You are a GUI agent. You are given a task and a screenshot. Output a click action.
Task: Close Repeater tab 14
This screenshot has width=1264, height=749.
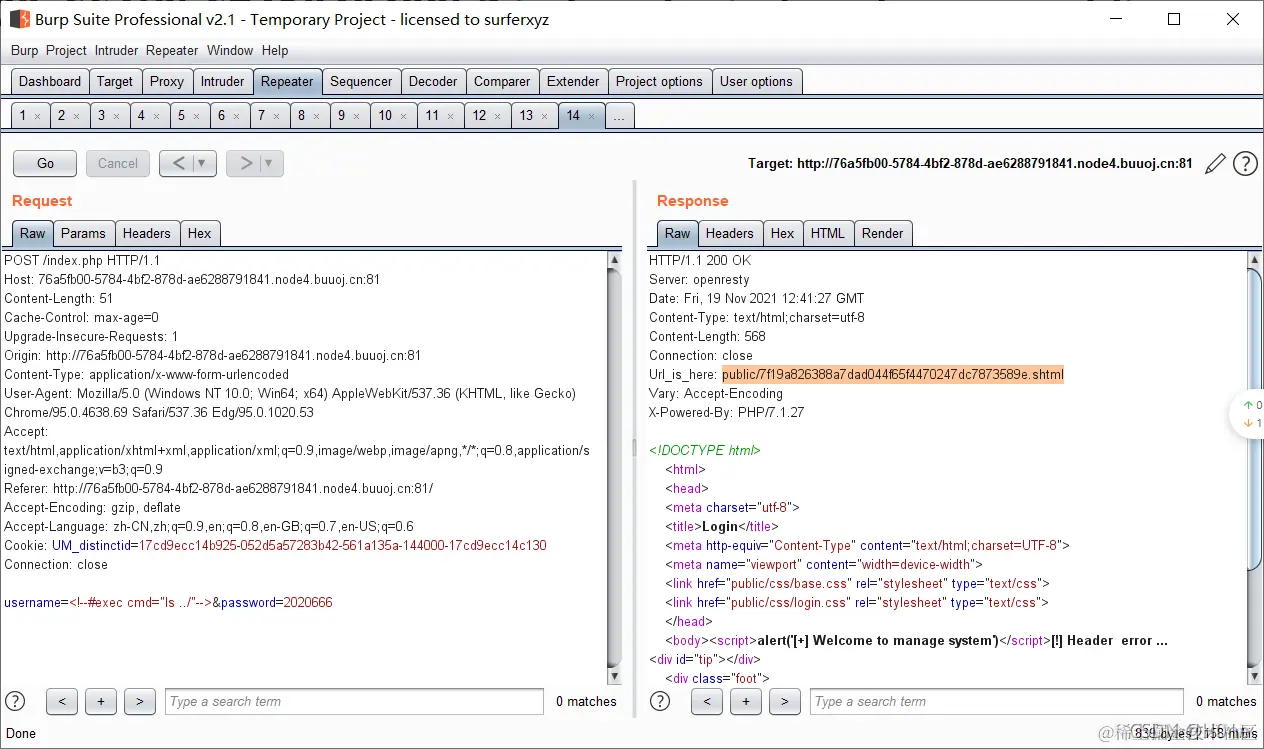click(591, 116)
